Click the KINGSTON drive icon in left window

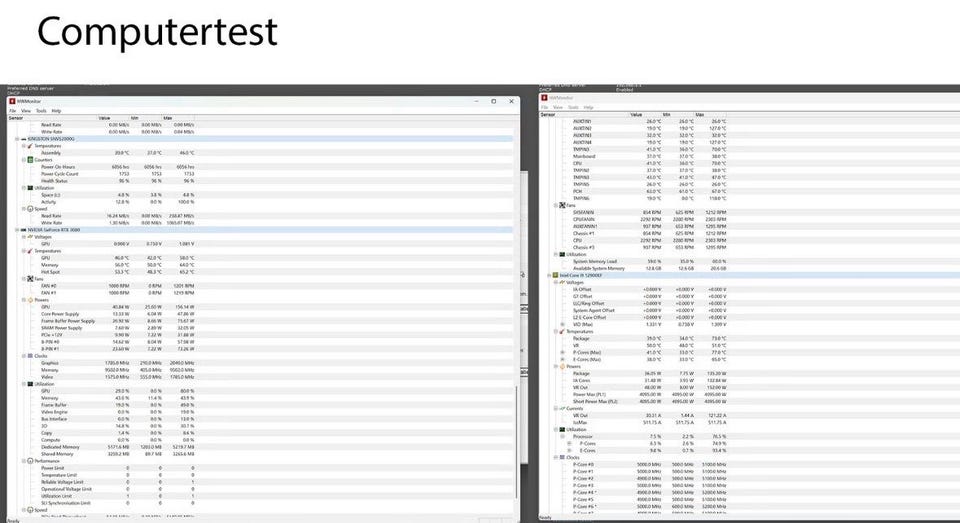[24, 139]
